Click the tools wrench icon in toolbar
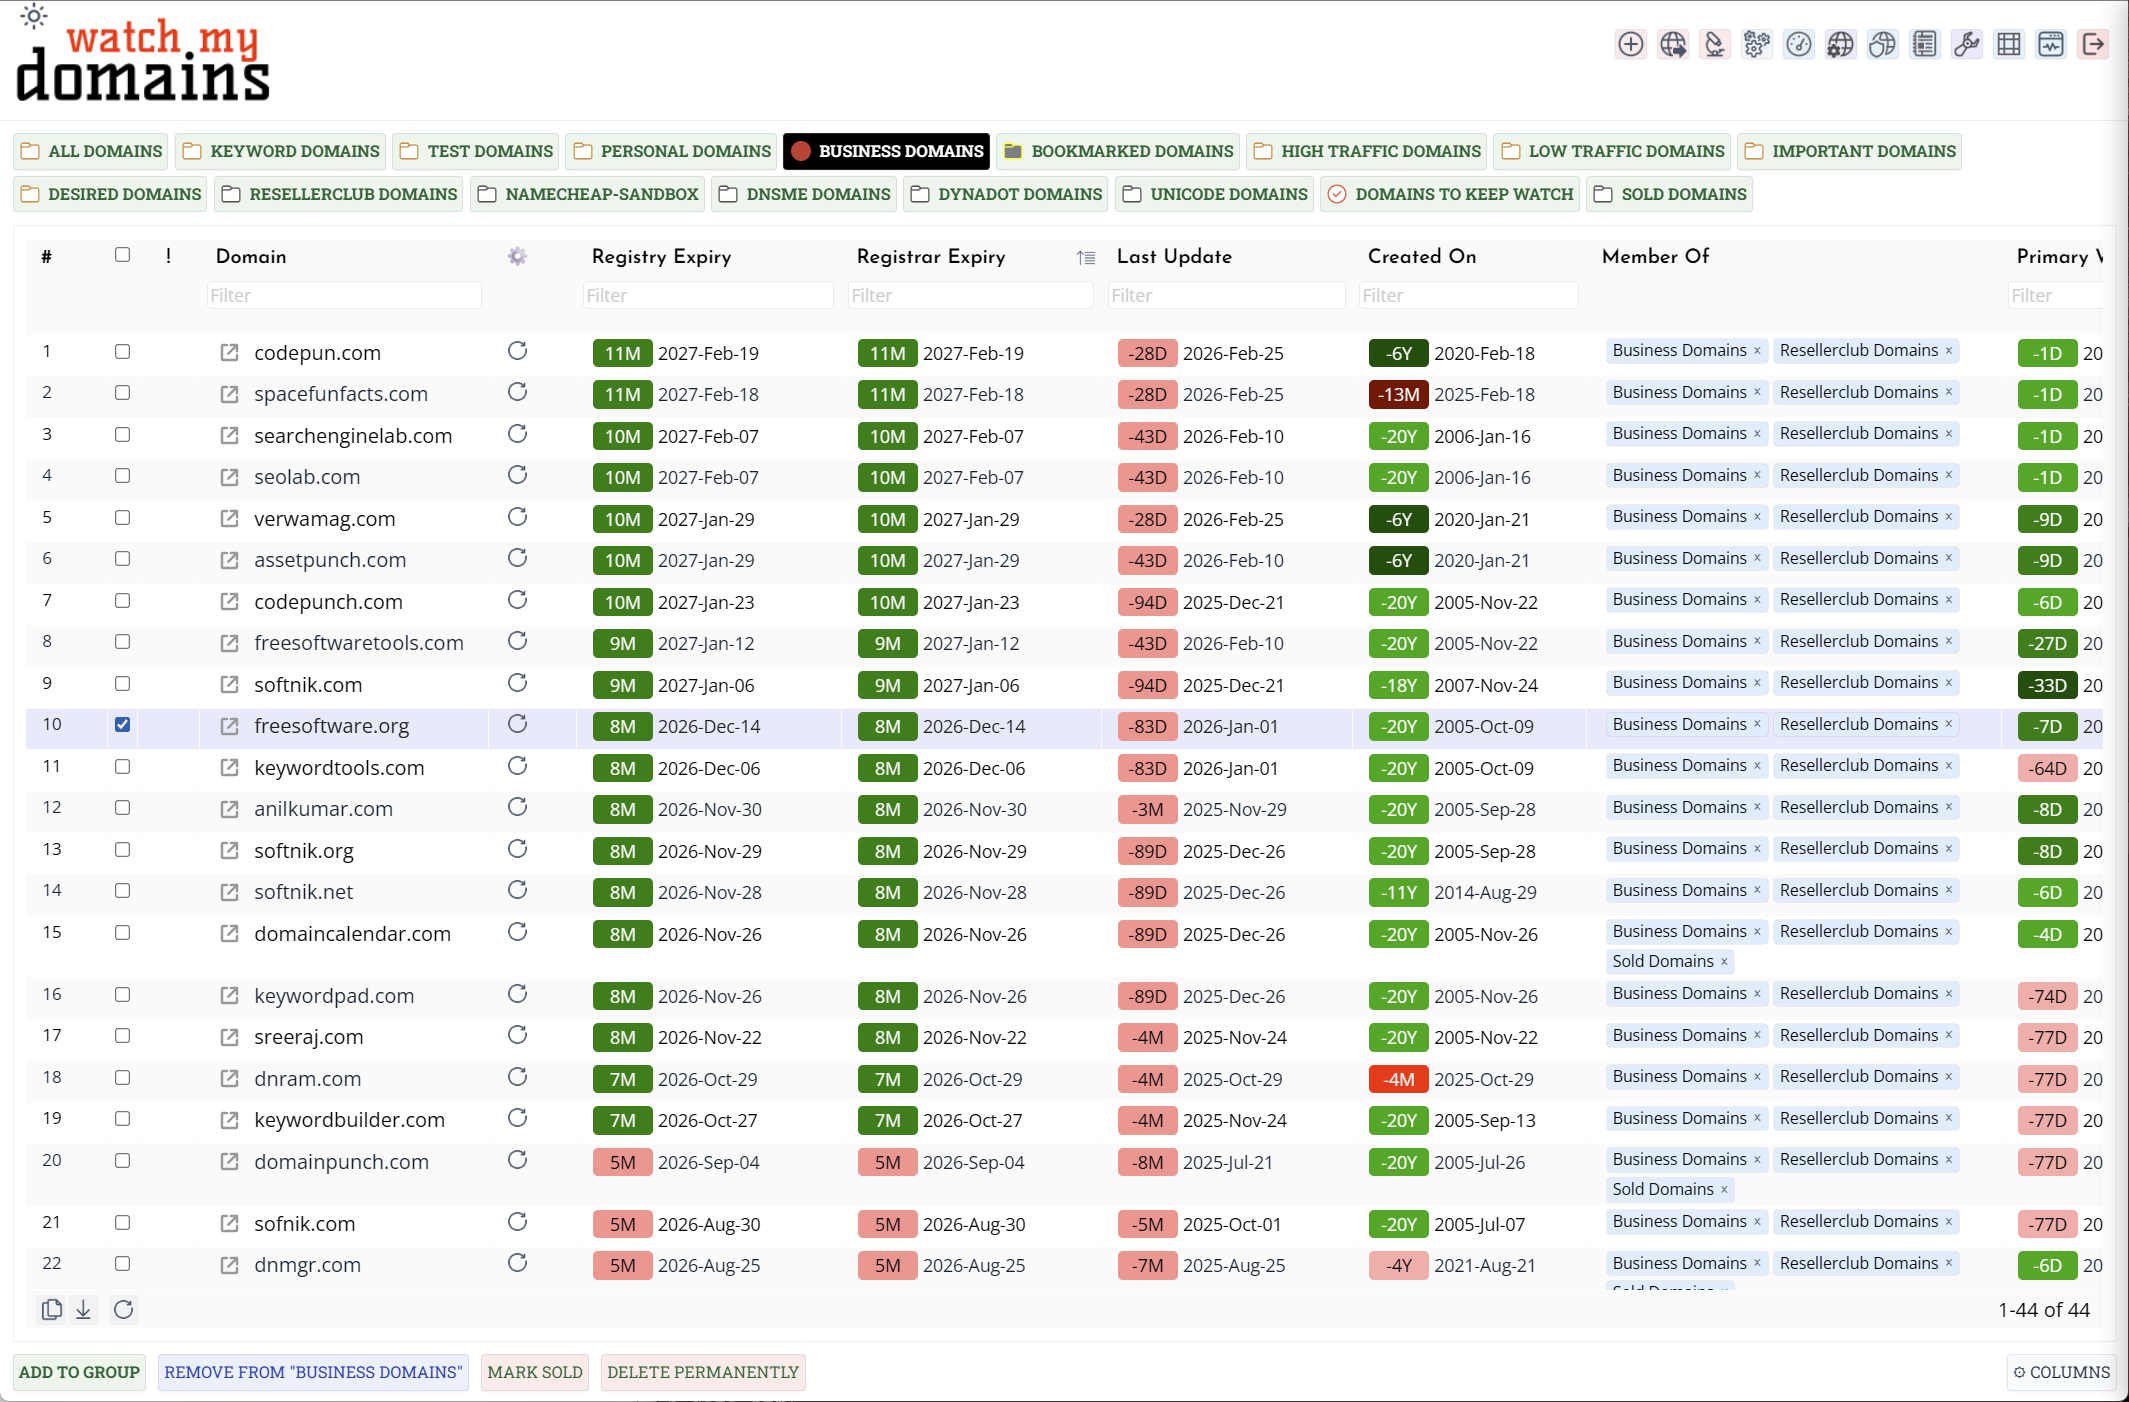The height and width of the screenshot is (1402, 2129). pos(1966,44)
